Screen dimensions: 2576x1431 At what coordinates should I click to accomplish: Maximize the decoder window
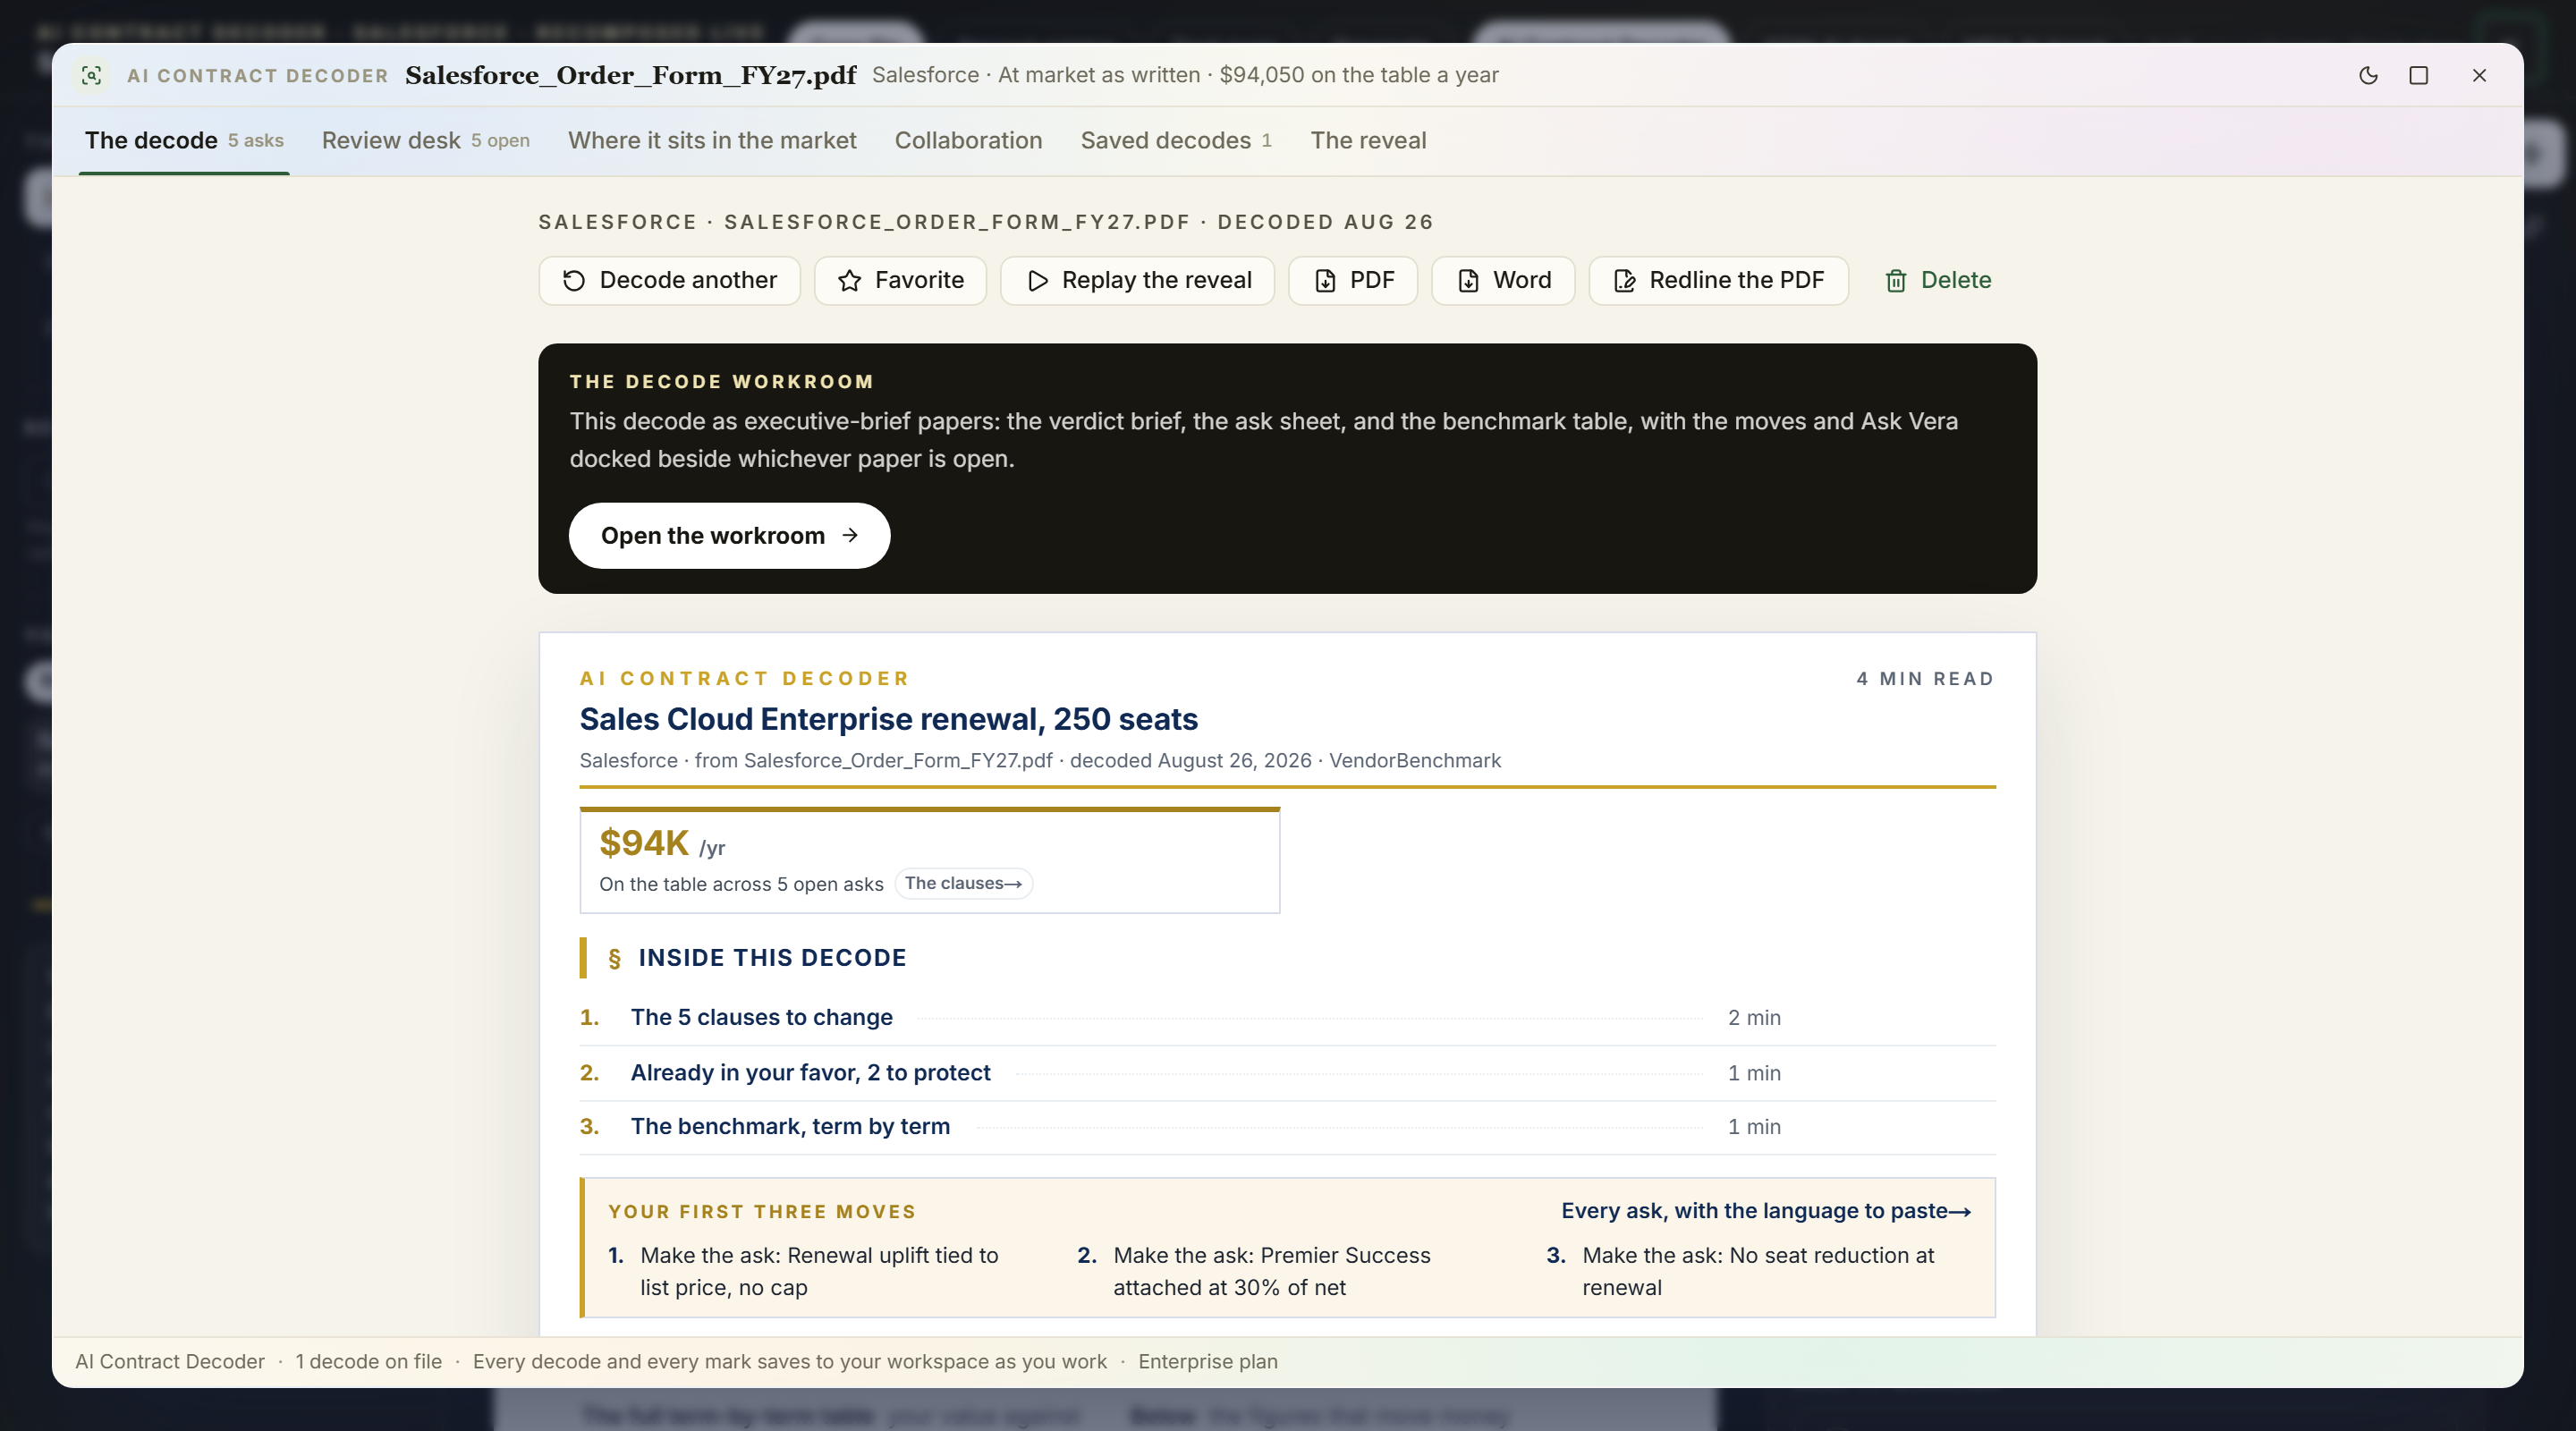tap(2418, 75)
